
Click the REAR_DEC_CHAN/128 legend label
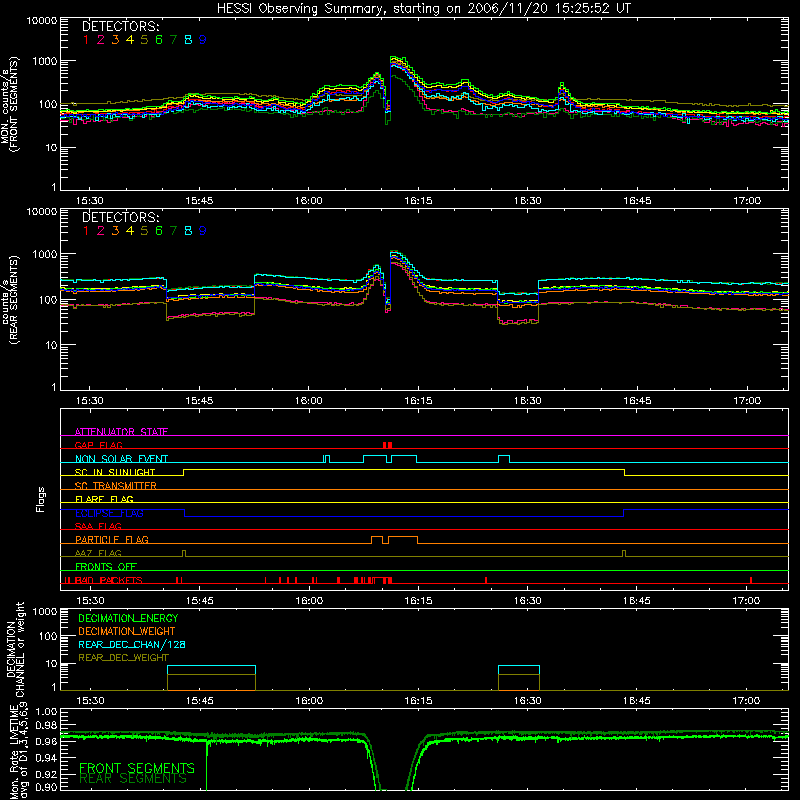tap(132, 645)
